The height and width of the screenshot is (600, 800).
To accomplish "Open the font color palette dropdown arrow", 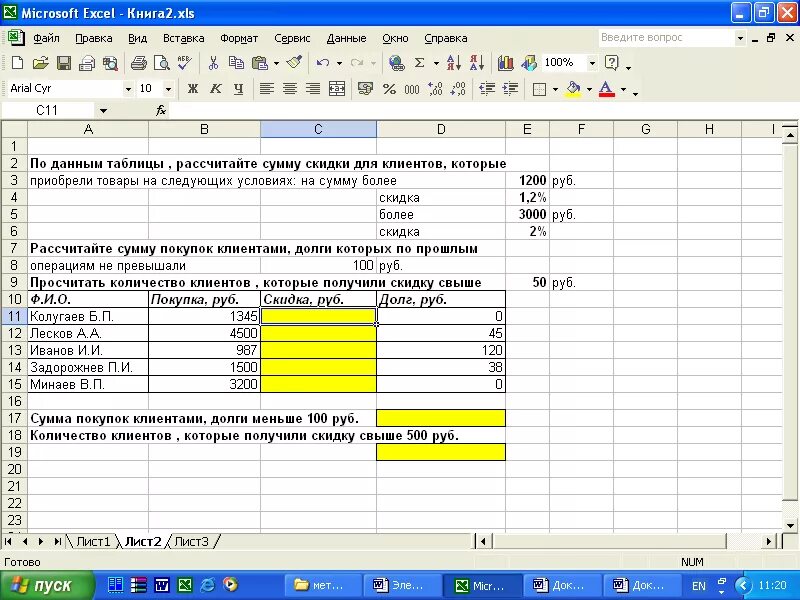I will 623,89.
